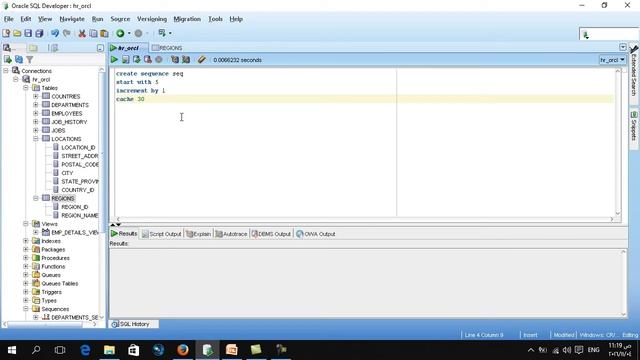Viewport: 640px width, 360px height.
Task: Open Microsoft Edge from the taskbar
Action: tap(85, 350)
